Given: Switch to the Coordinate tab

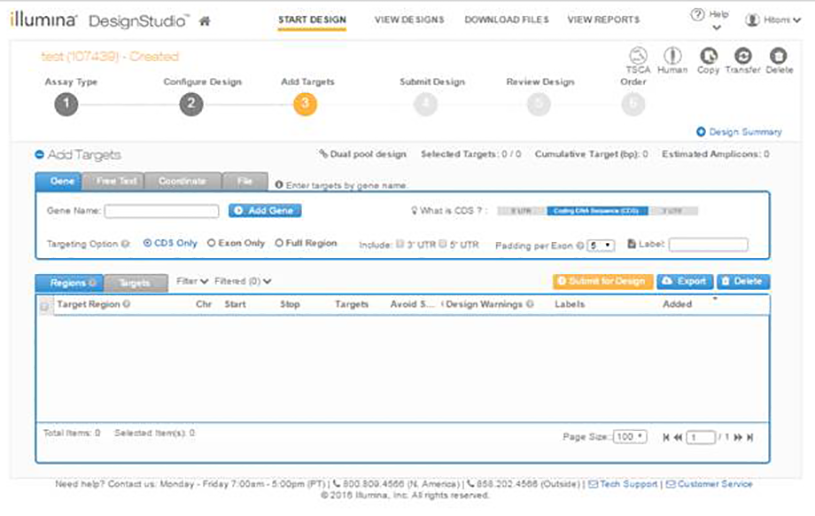Looking at the screenshot, I should (x=183, y=181).
